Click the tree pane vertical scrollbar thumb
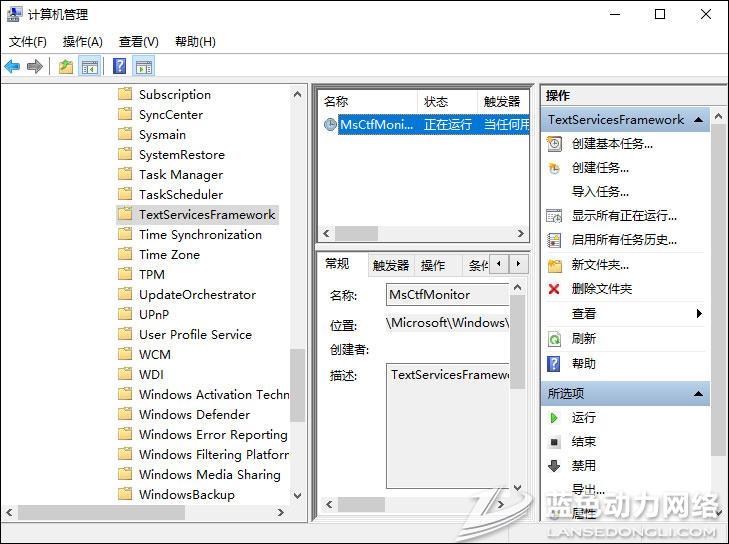 [x=298, y=385]
